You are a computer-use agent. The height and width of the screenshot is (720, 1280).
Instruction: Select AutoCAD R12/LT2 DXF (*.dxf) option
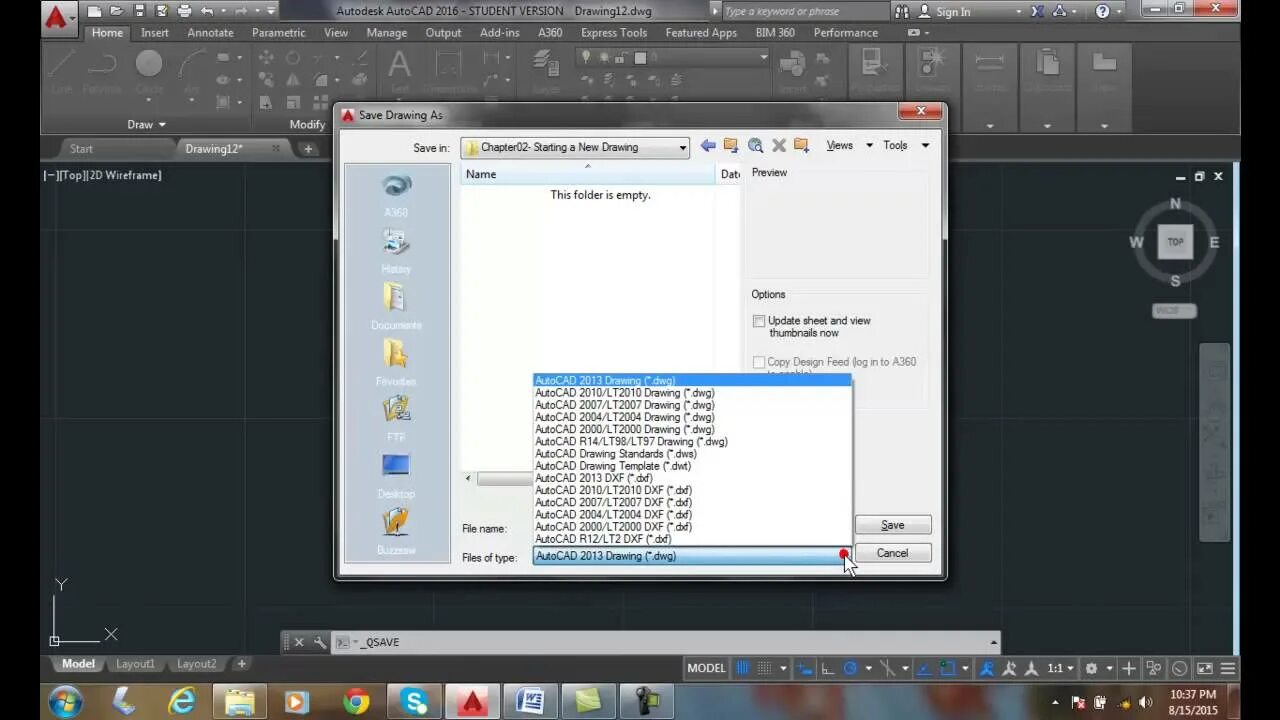pos(692,539)
